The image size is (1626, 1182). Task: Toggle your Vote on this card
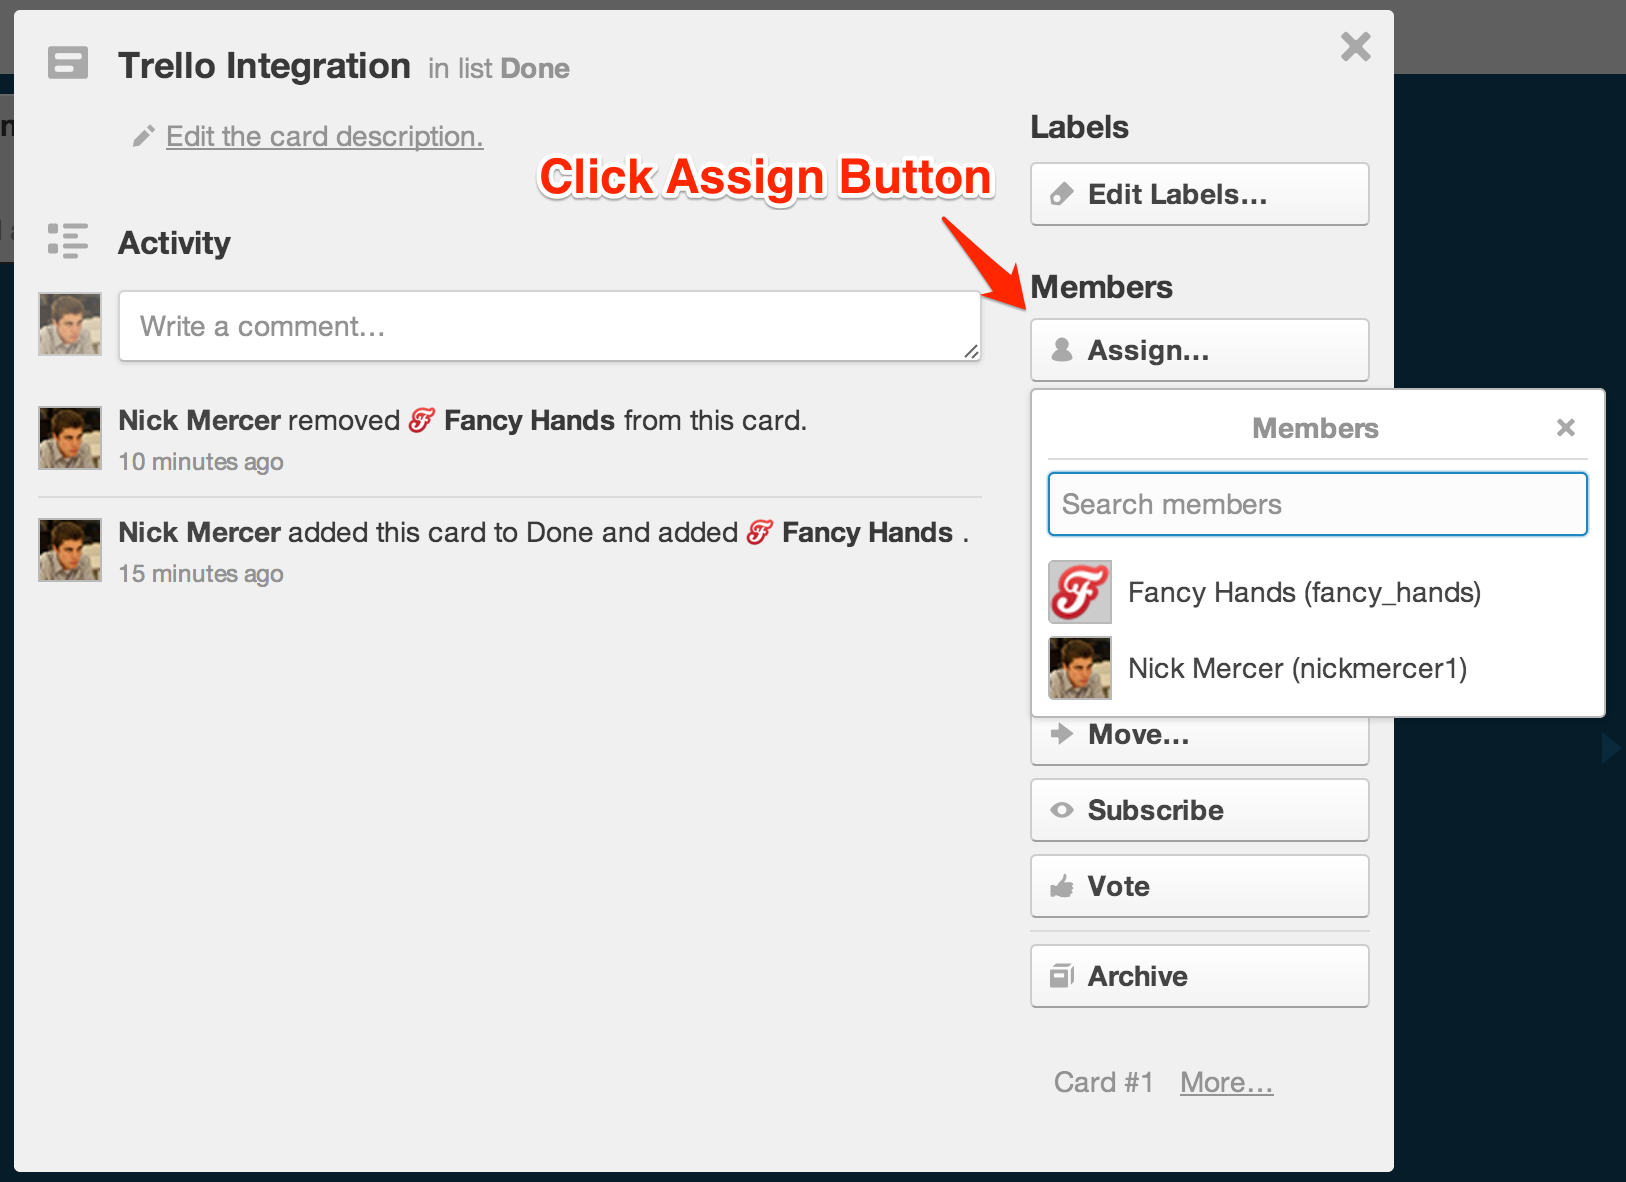coord(1199,886)
